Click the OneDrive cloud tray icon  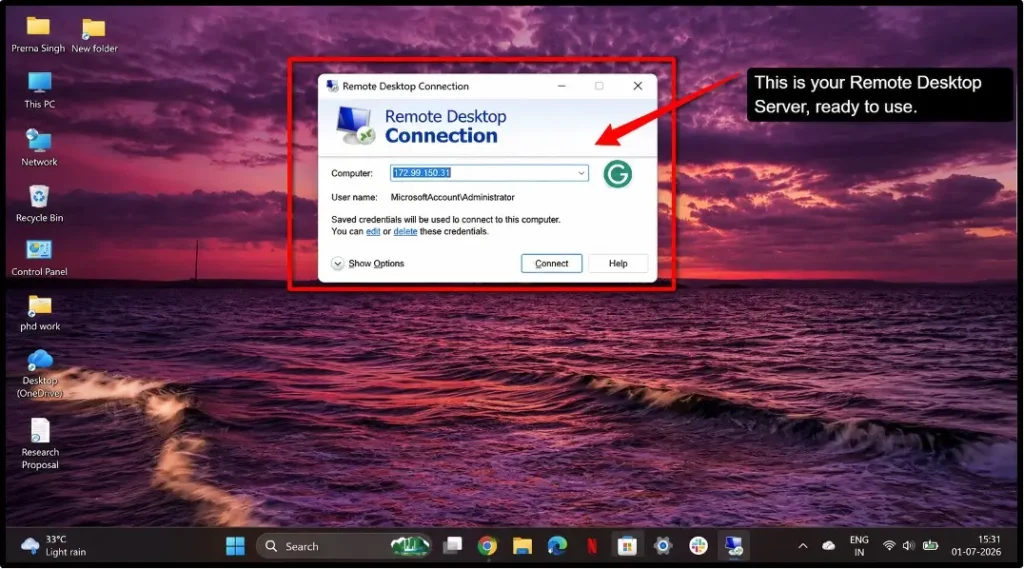pyautogui.click(x=828, y=545)
